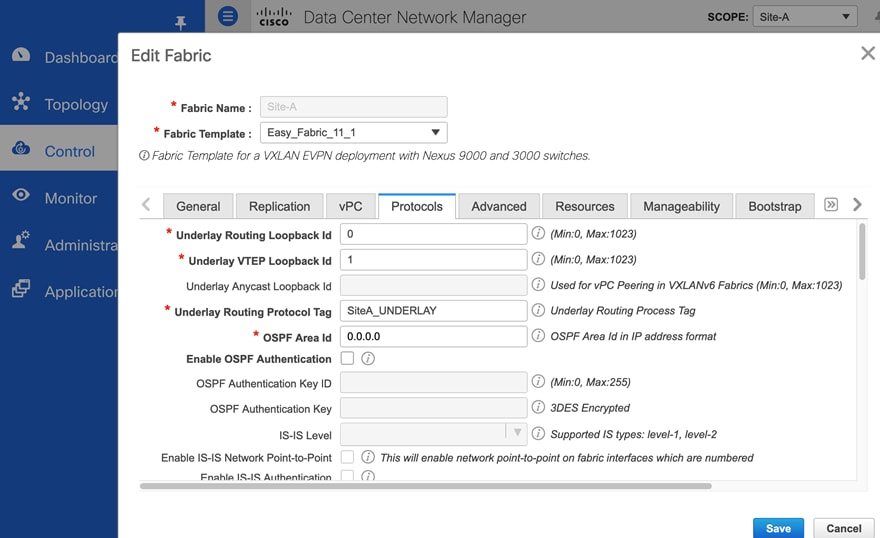Click the pin icon in header

coord(181,21)
